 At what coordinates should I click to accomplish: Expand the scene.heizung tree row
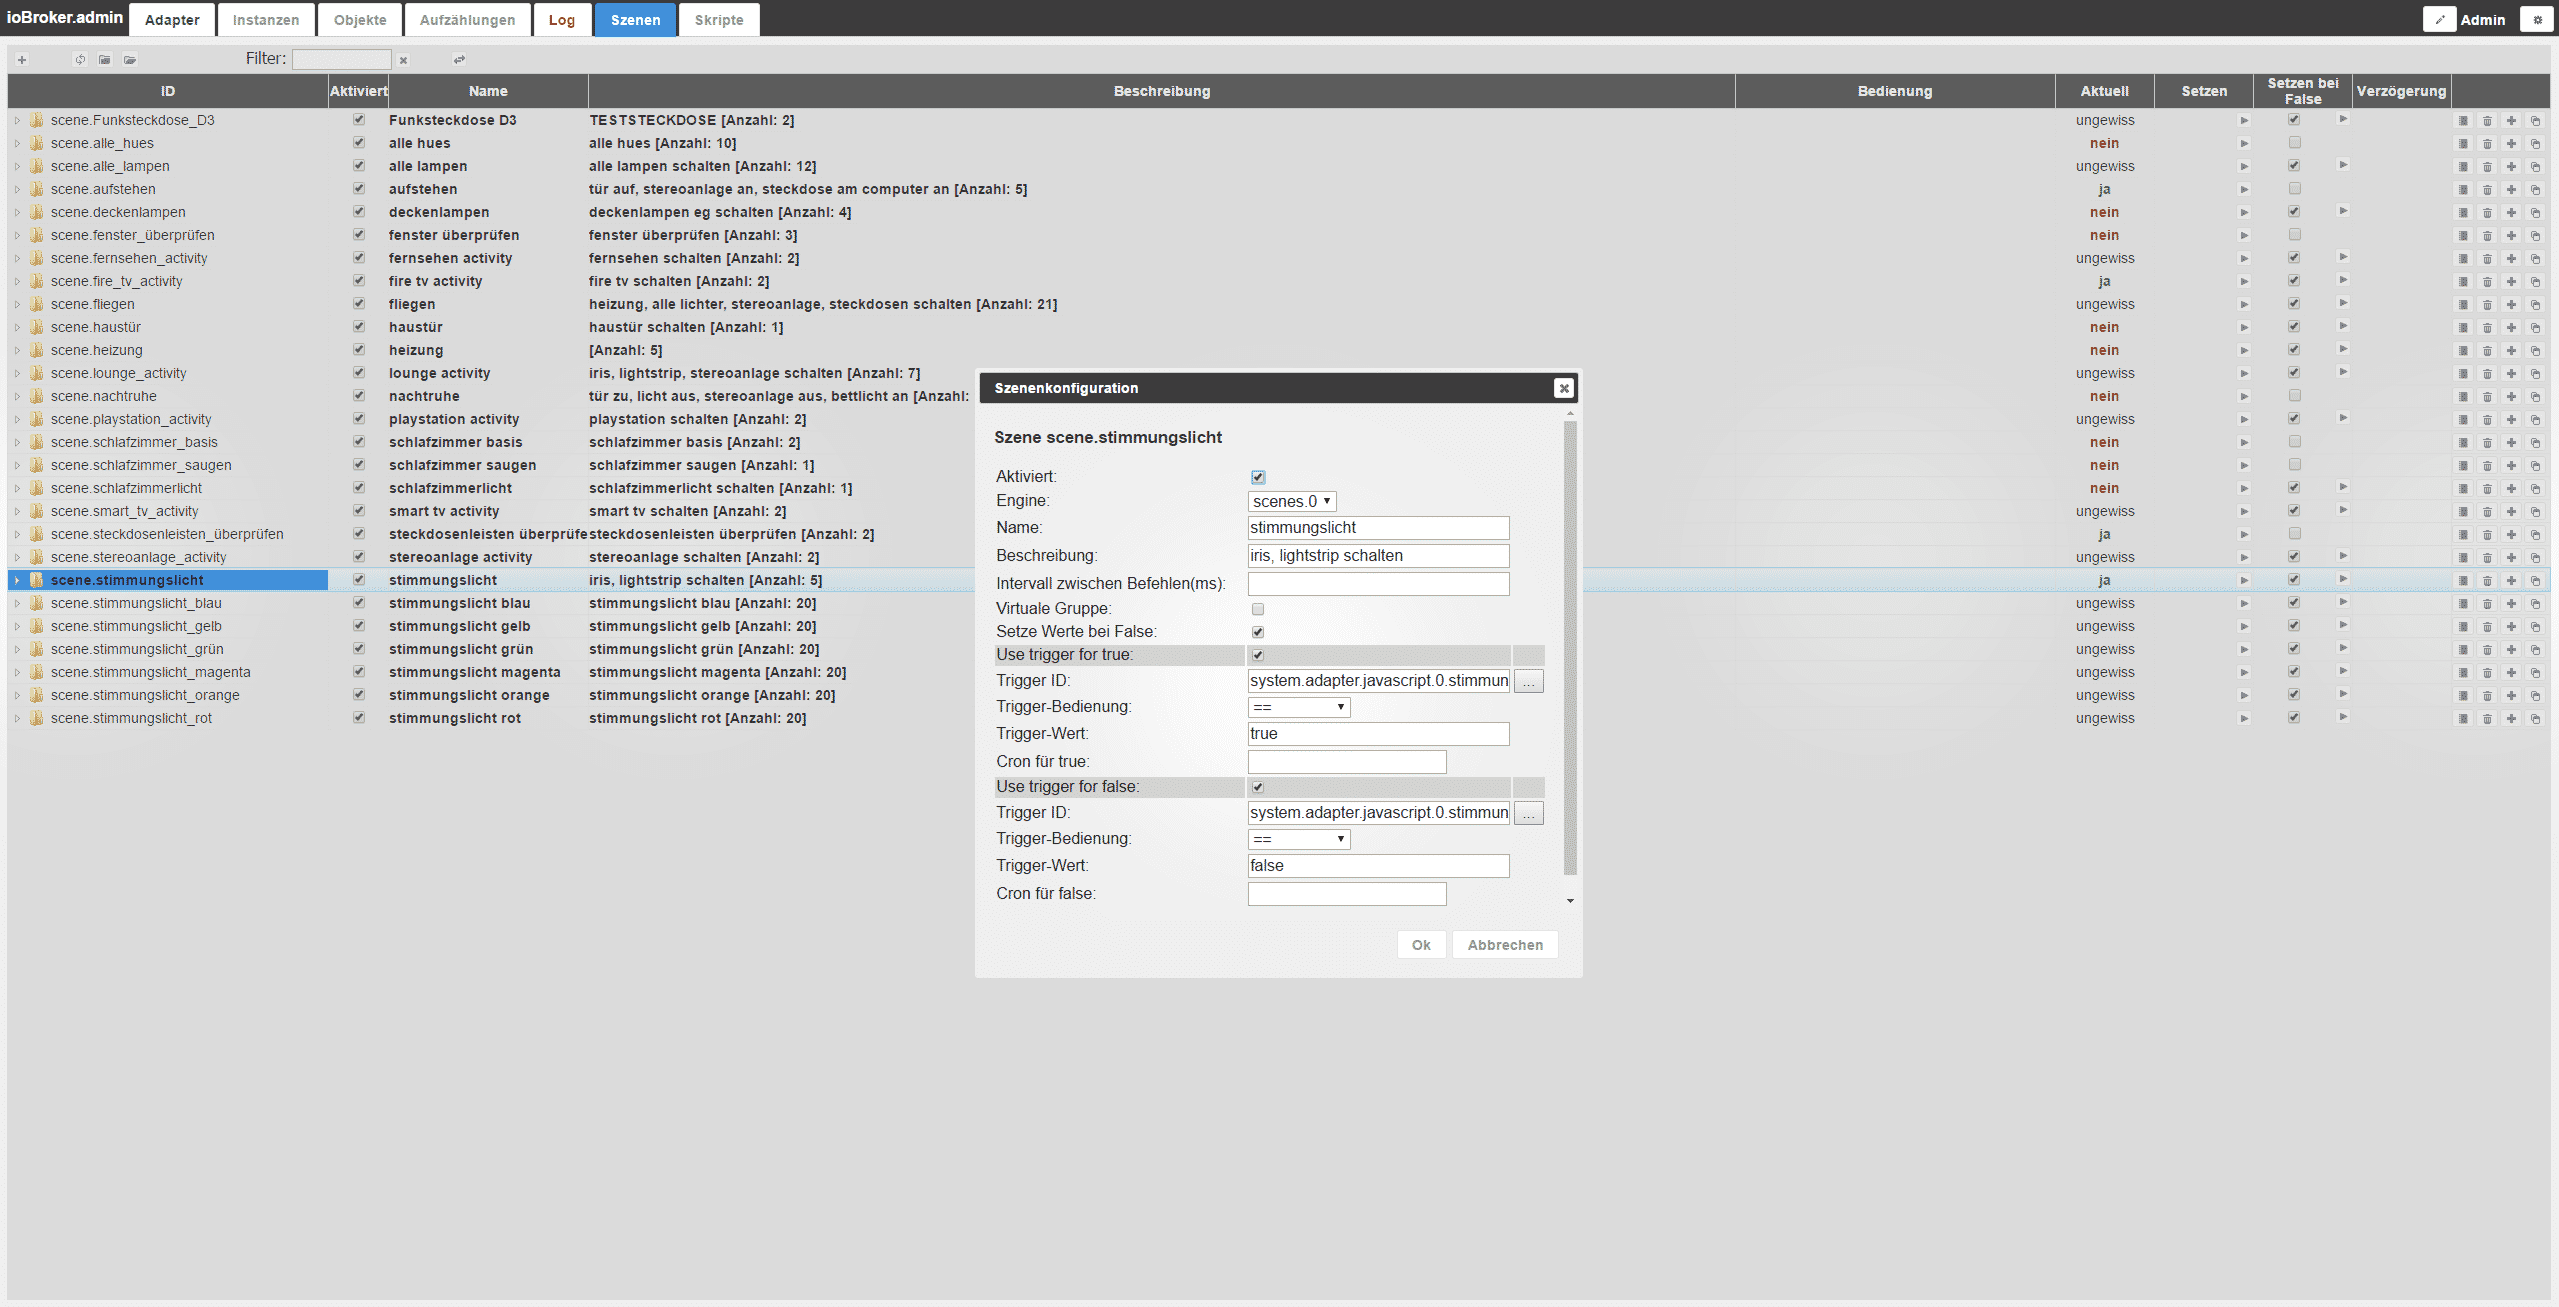(x=17, y=351)
